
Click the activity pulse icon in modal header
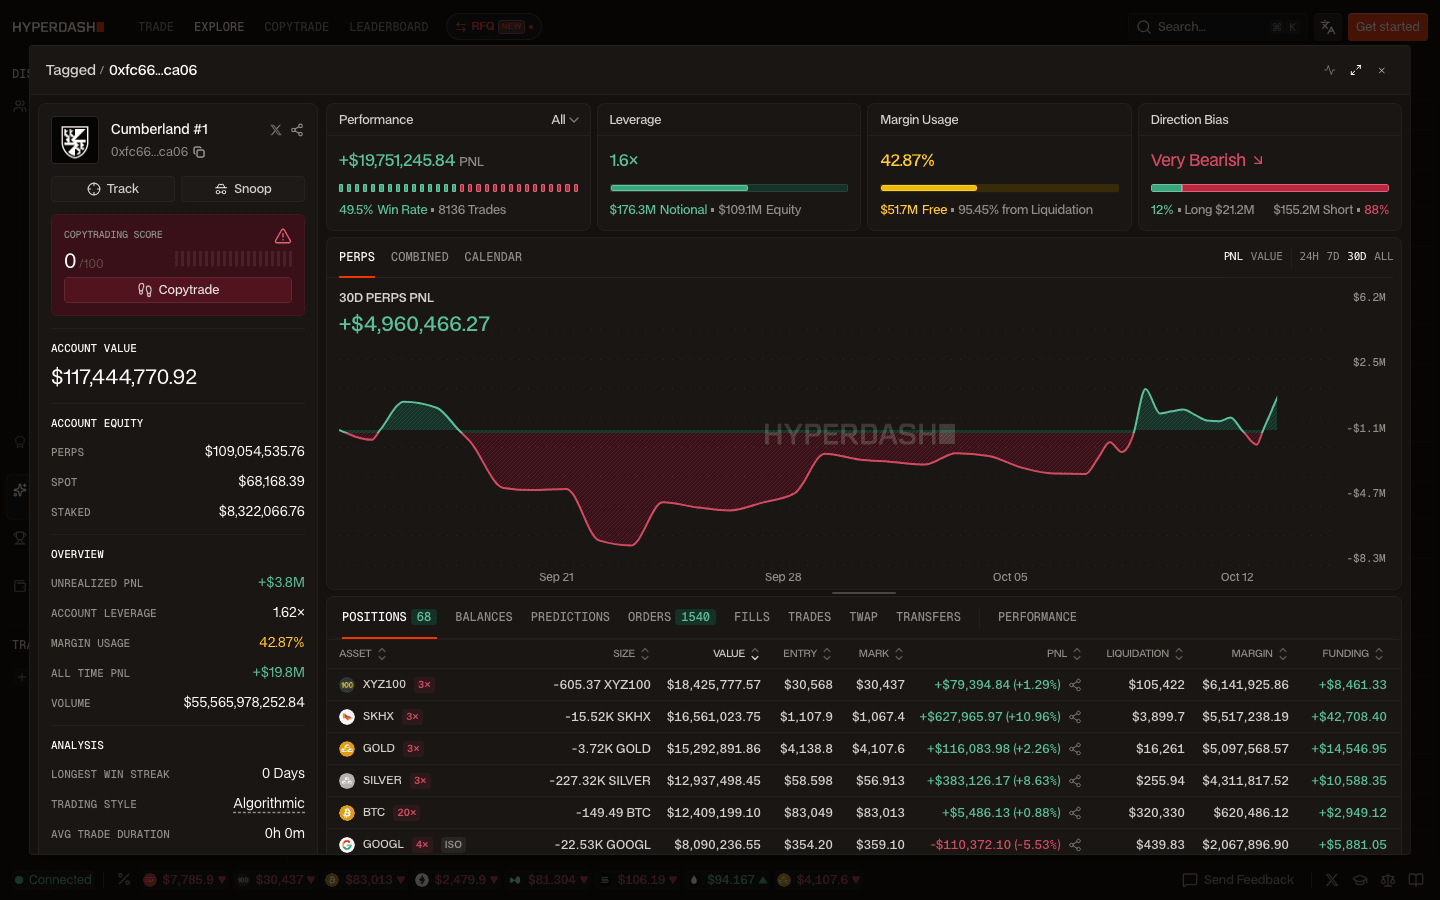(x=1329, y=70)
